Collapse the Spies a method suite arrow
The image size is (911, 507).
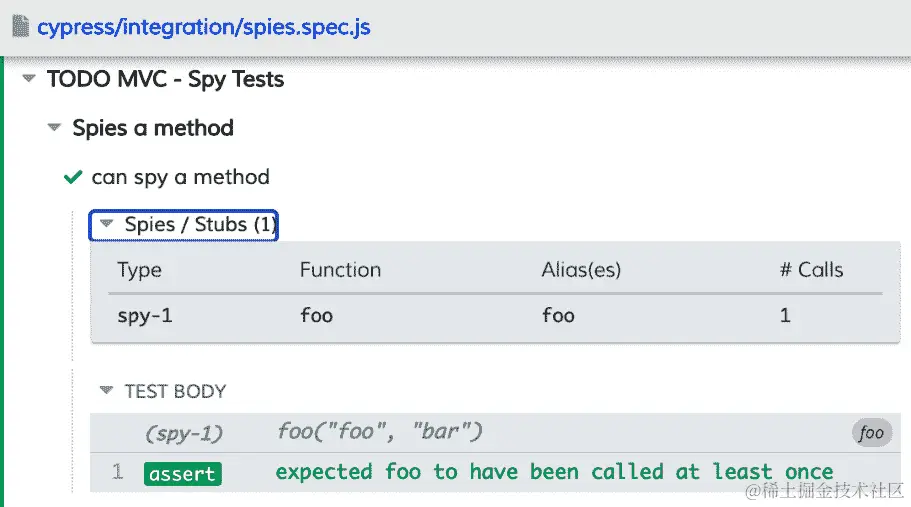click(54, 128)
